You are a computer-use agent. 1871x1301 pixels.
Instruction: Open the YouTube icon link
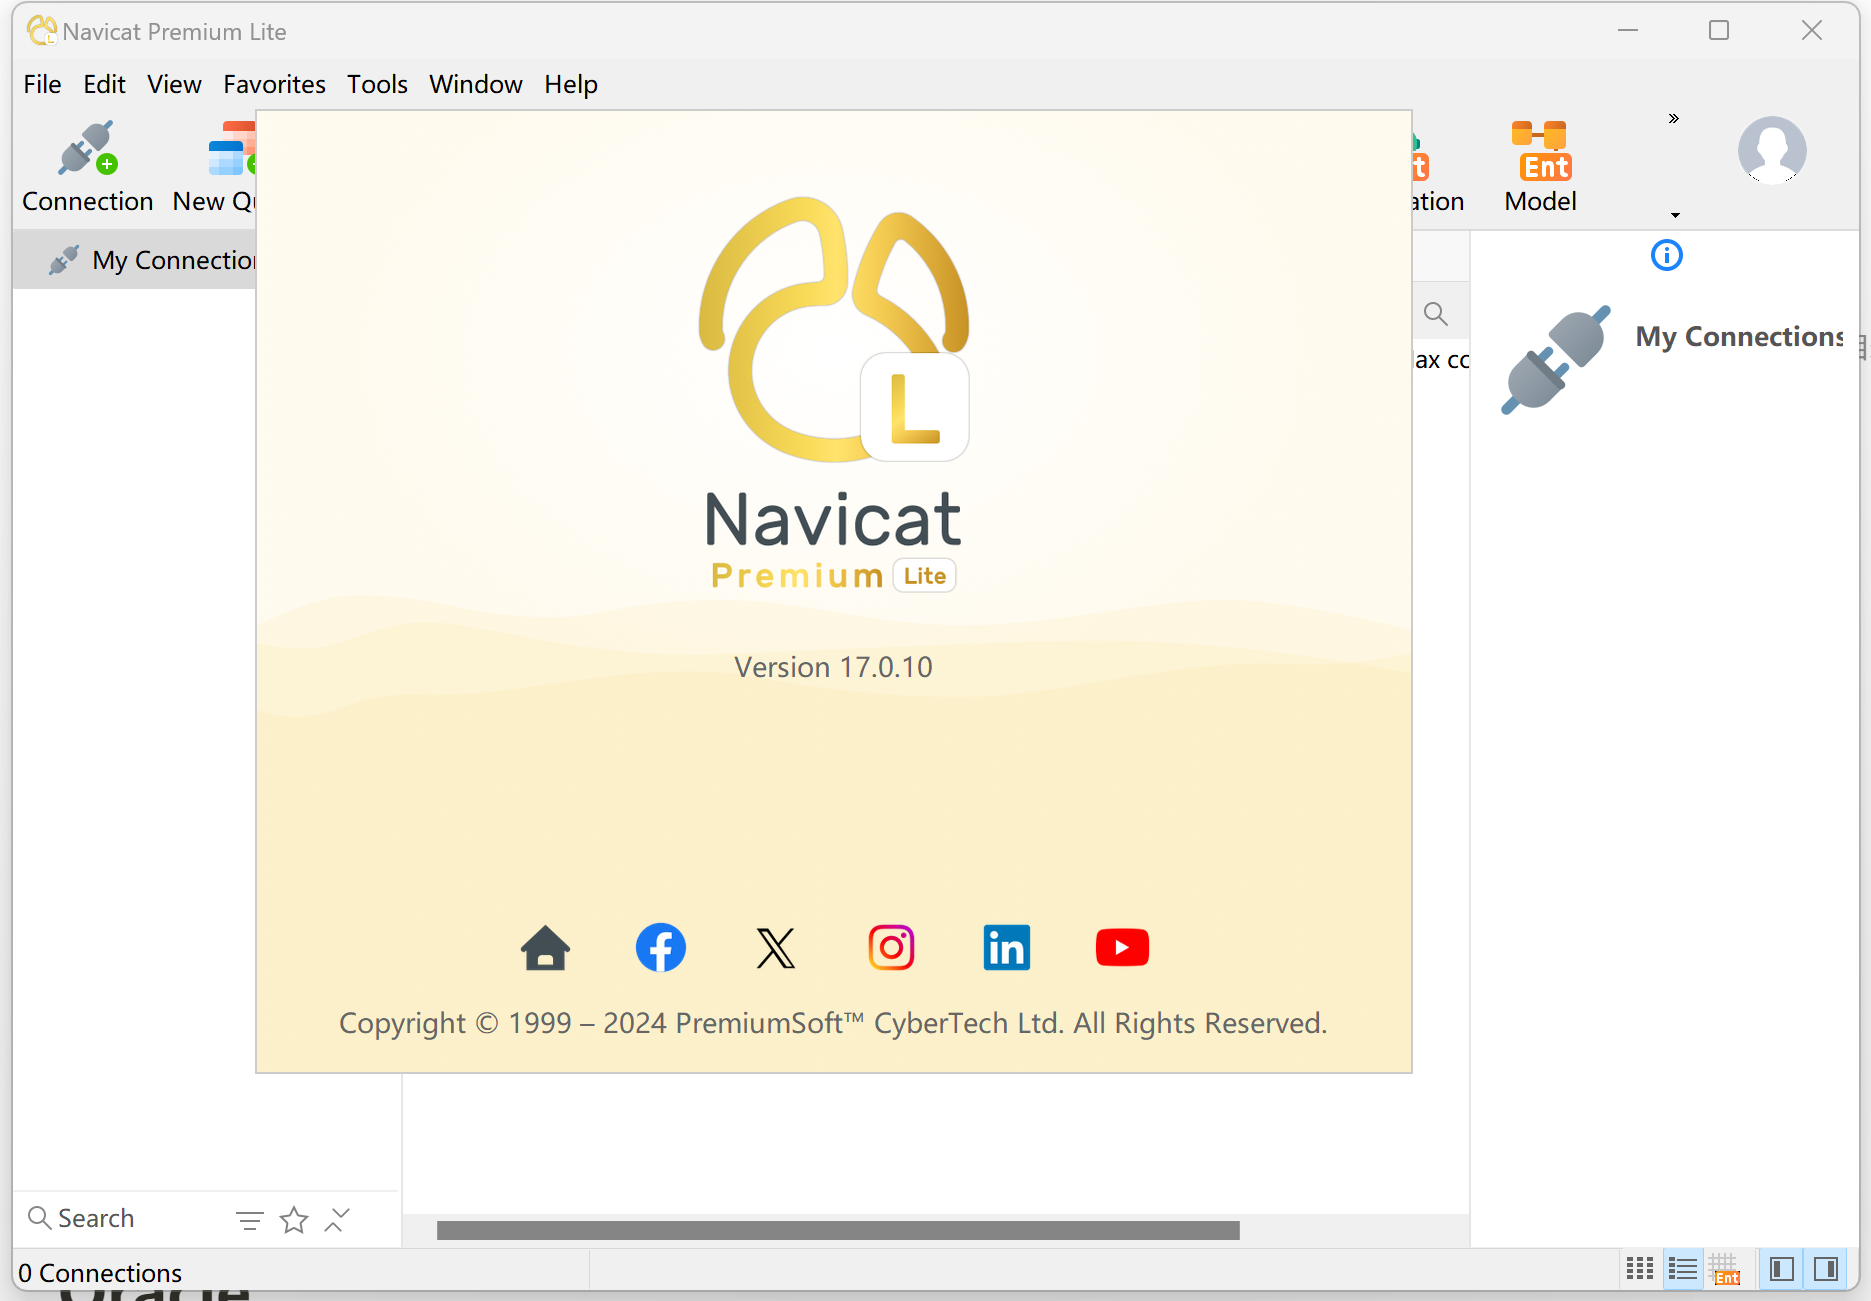(1122, 947)
